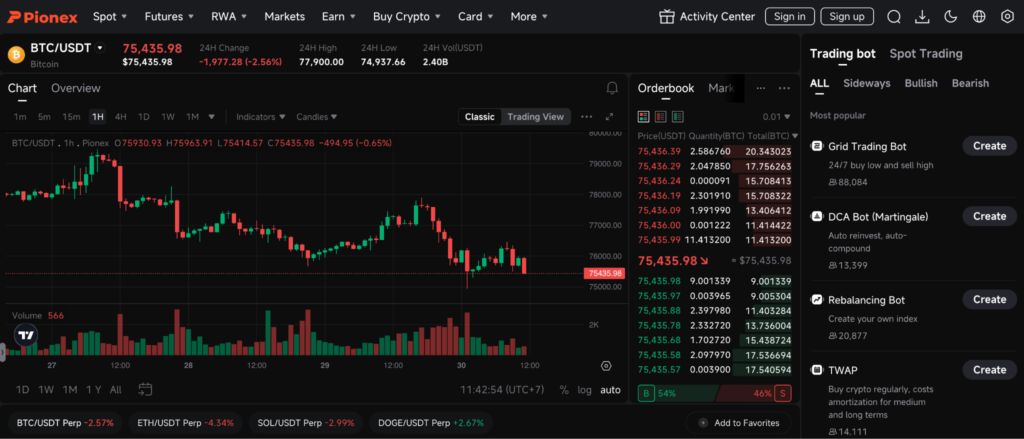Click the Sign up button

pos(846,17)
